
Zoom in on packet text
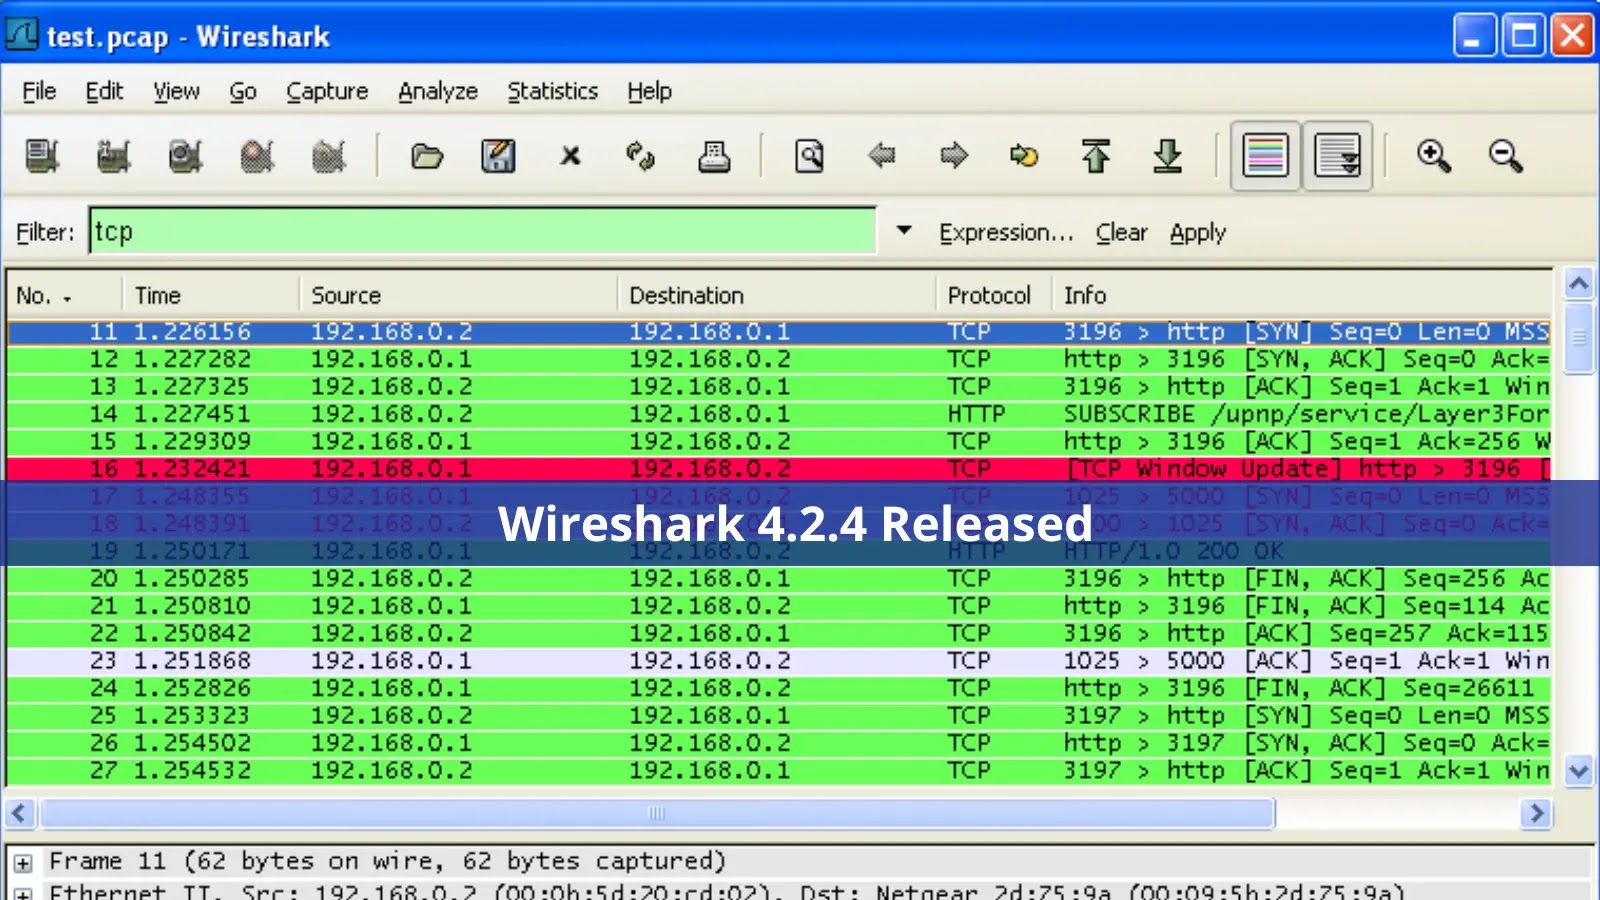click(1434, 156)
